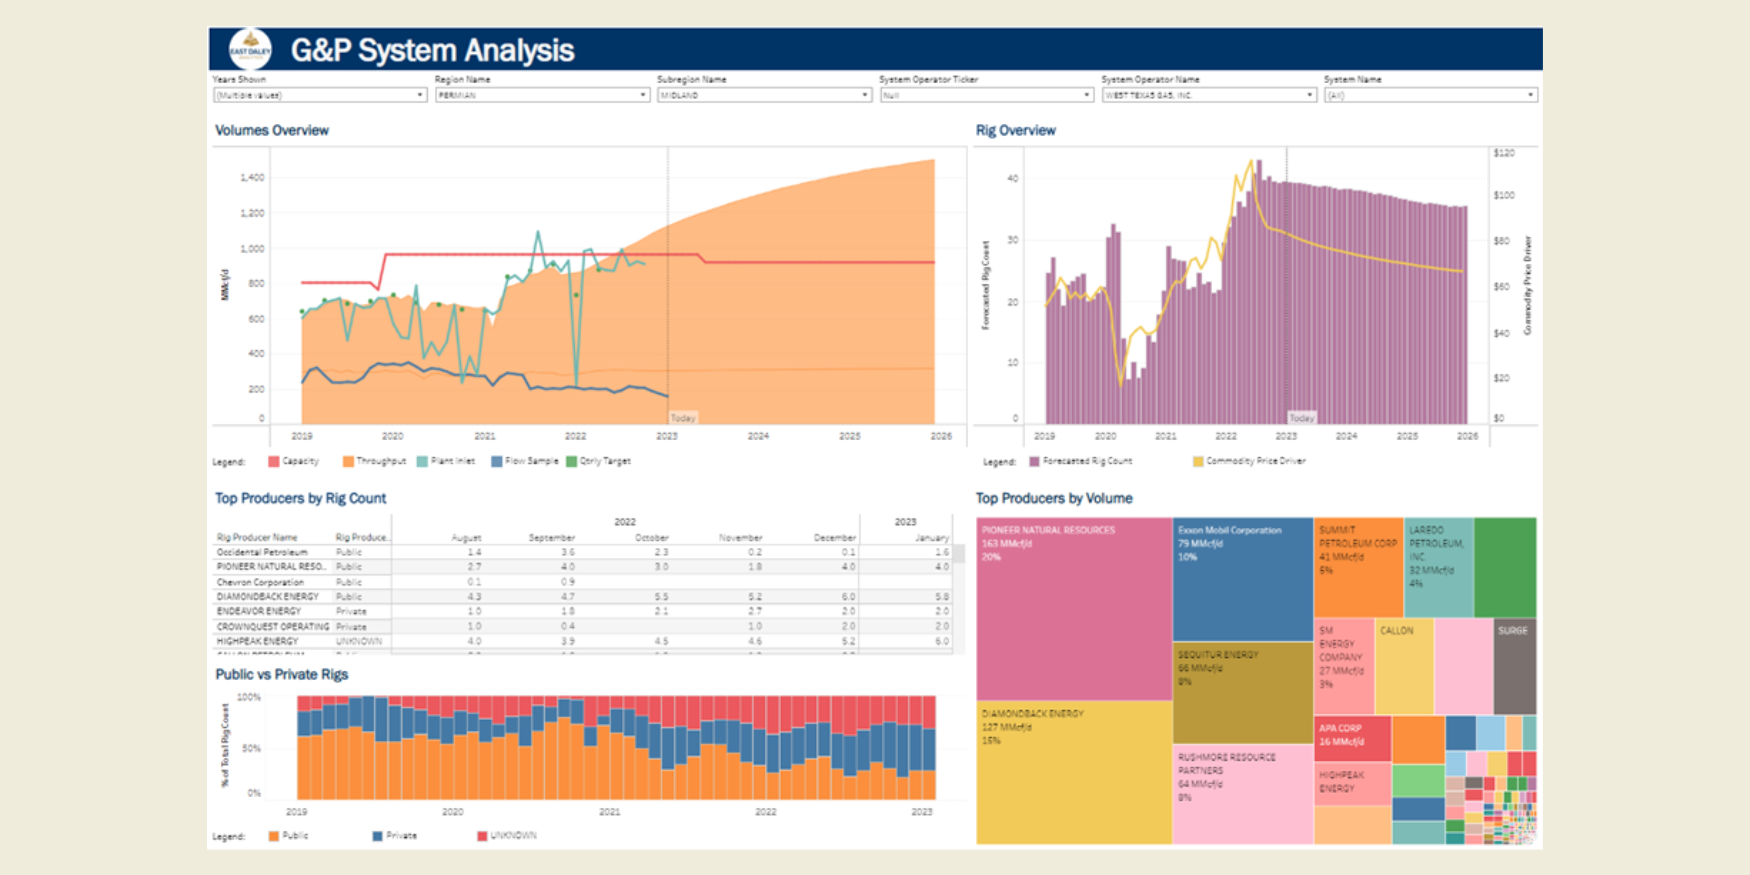Click the September column header
Image resolution: width=1750 pixels, height=875 pixels.
coord(552,538)
